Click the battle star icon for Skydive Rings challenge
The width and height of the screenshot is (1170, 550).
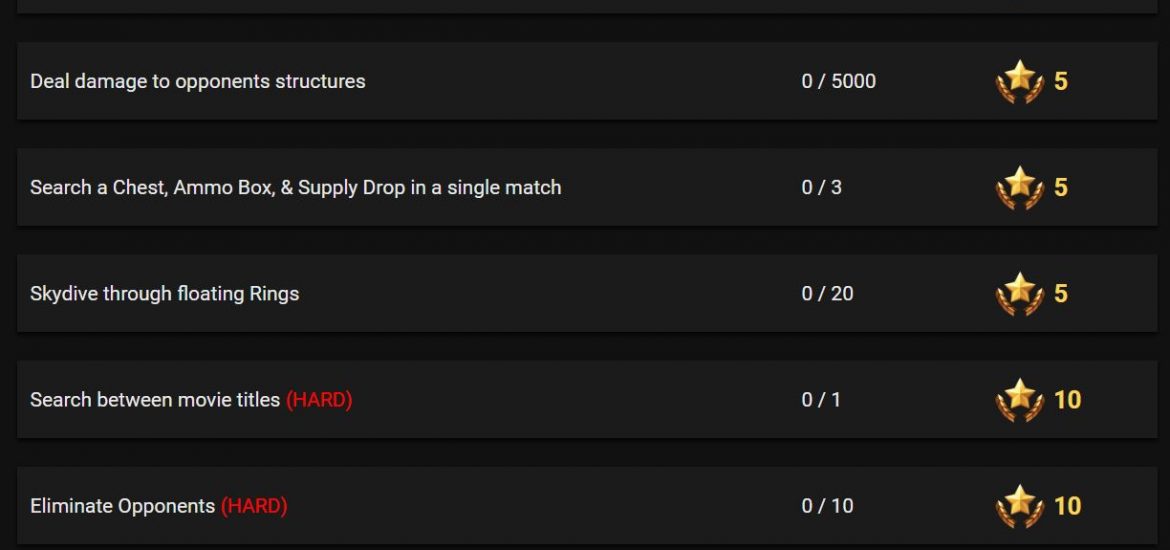click(1019, 293)
